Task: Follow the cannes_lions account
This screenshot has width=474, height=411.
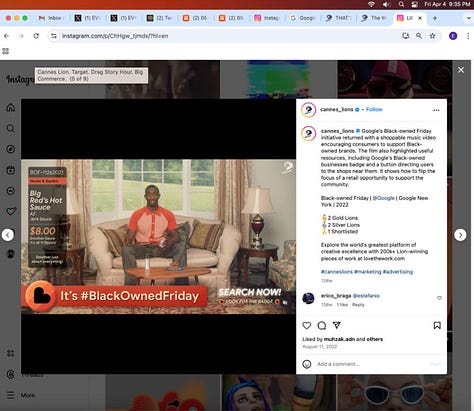Action: (374, 109)
